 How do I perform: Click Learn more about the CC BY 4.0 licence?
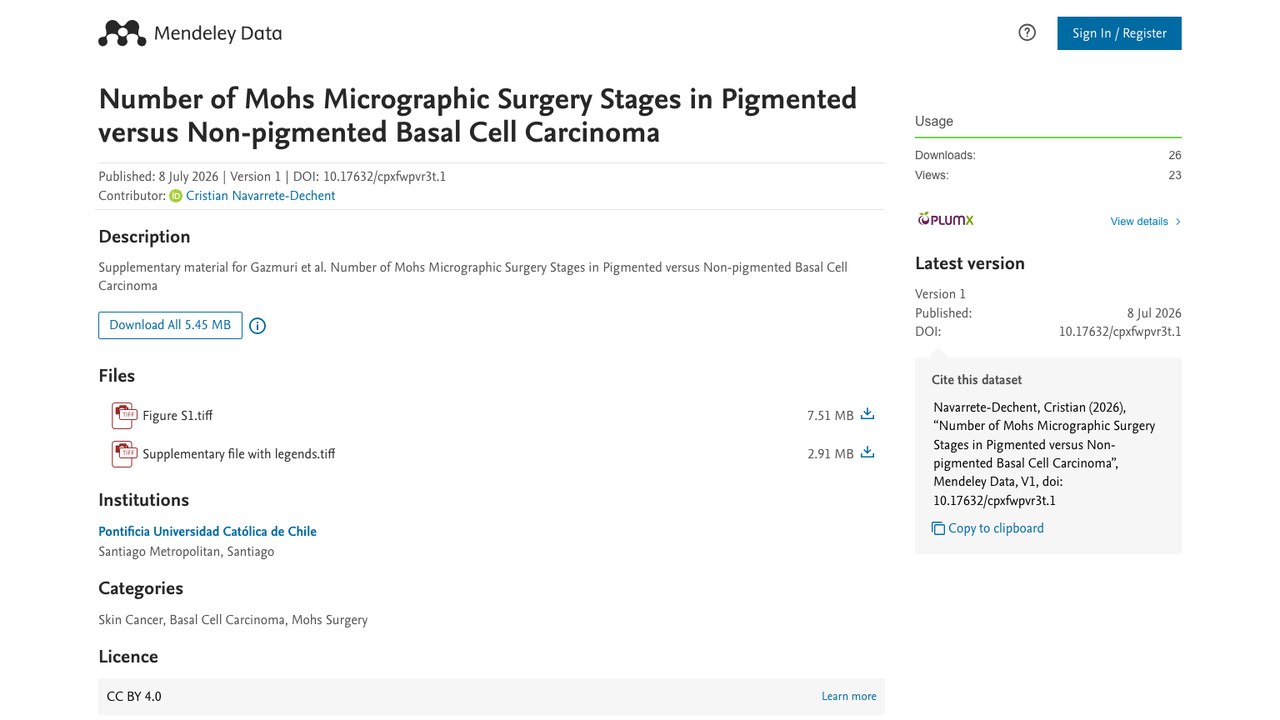(849, 697)
